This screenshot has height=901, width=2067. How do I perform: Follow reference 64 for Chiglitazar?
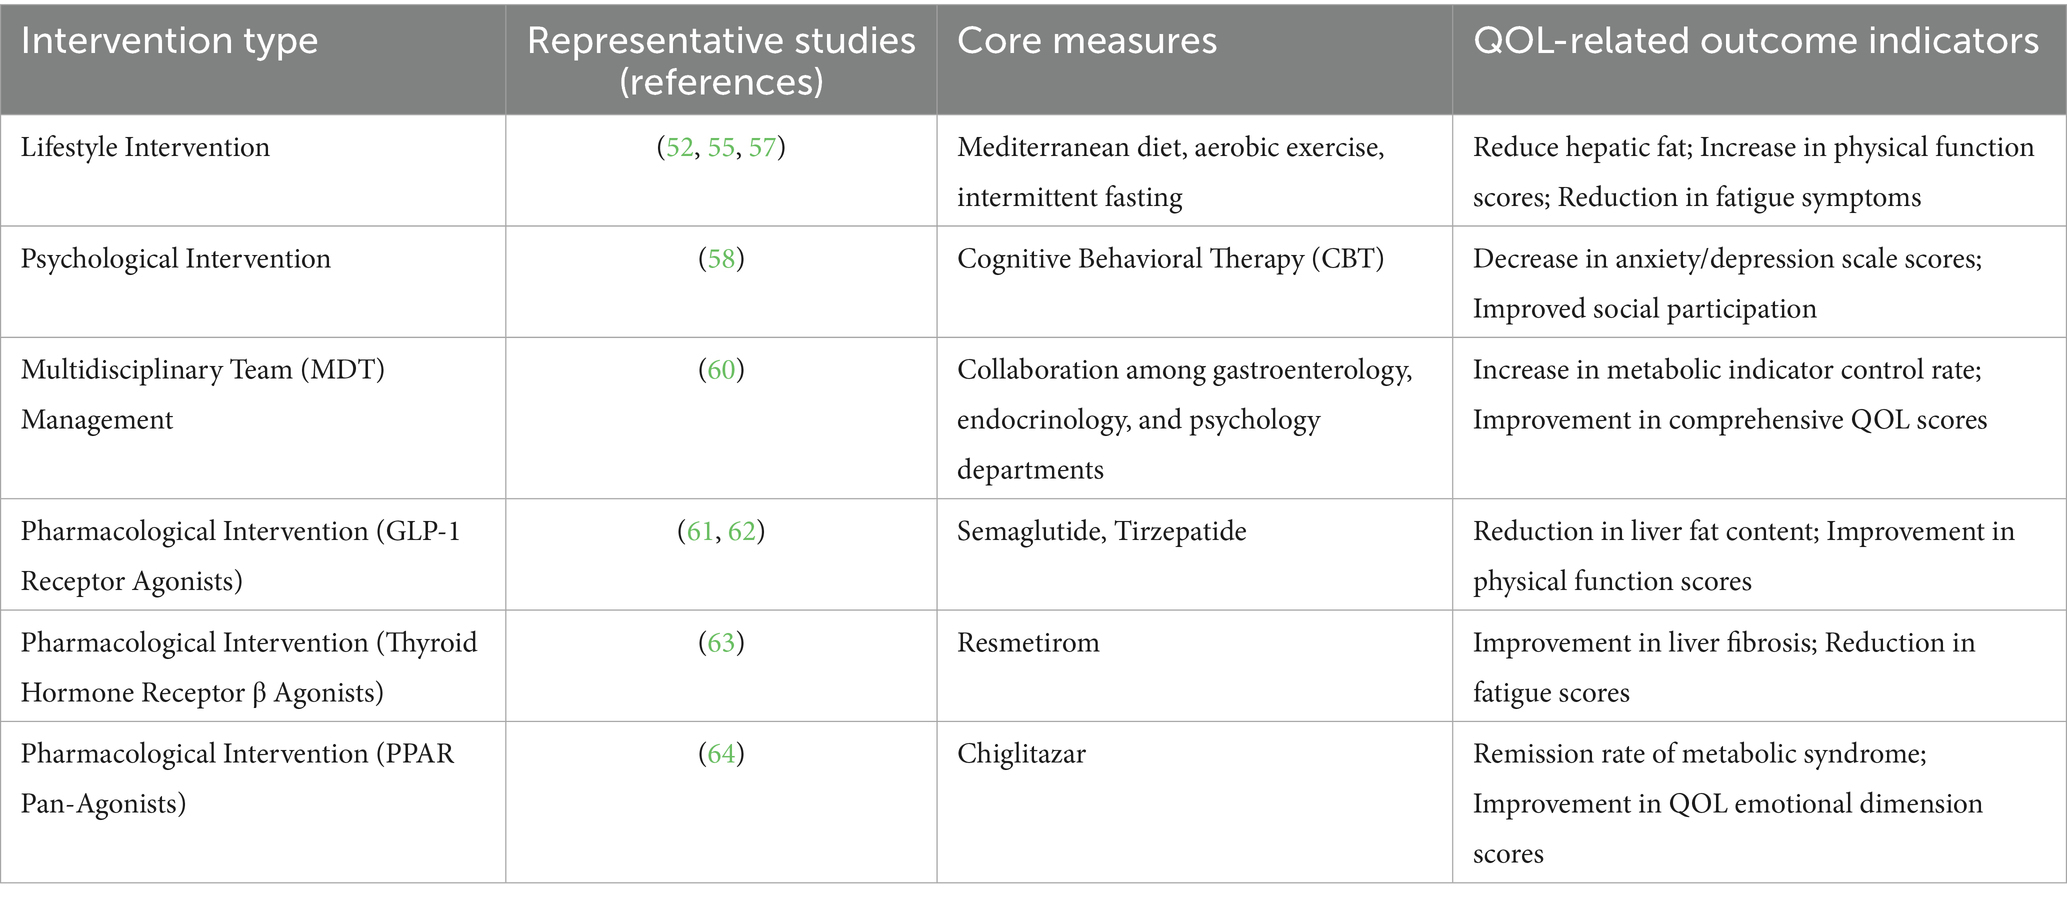(721, 753)
